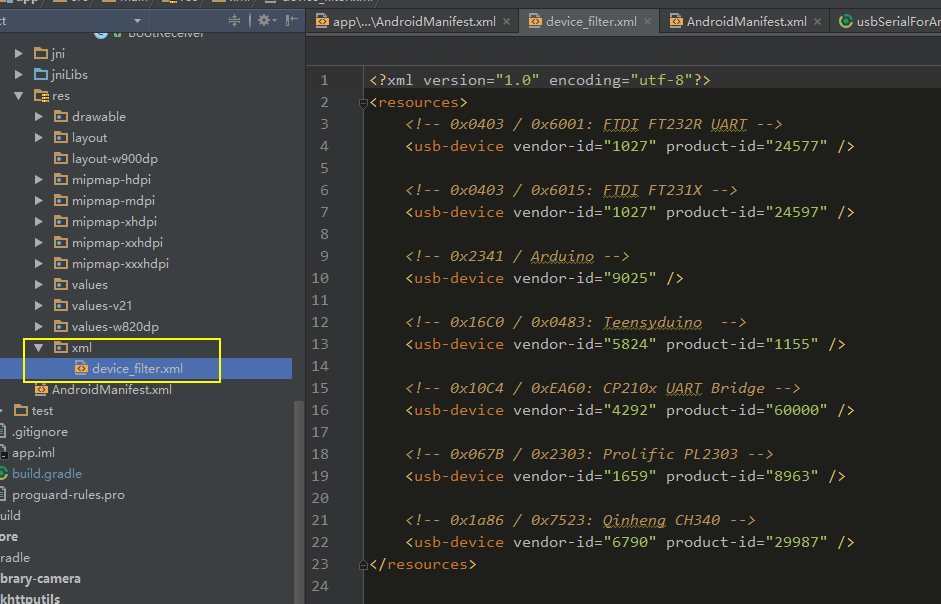Open the Project panel gear settings
The image size is (941, 604).
point(266,21)
